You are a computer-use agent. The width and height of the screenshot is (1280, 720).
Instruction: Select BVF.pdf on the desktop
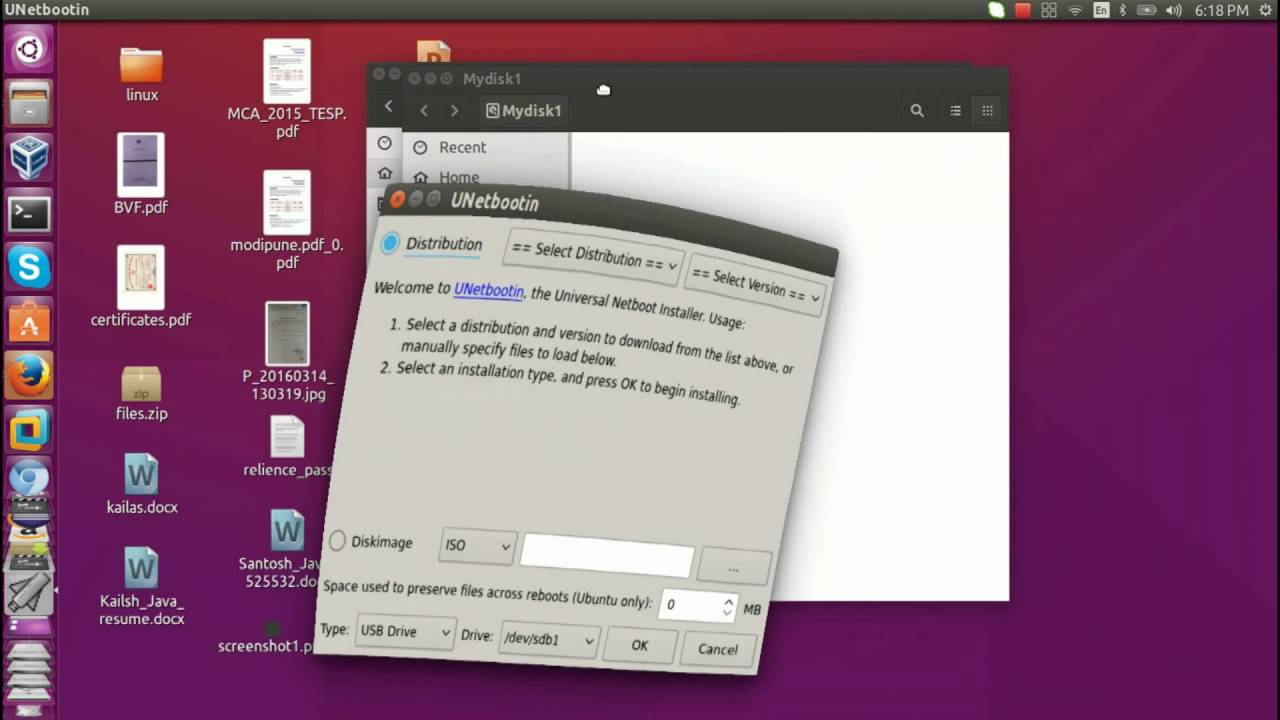(x=141, y=174)
